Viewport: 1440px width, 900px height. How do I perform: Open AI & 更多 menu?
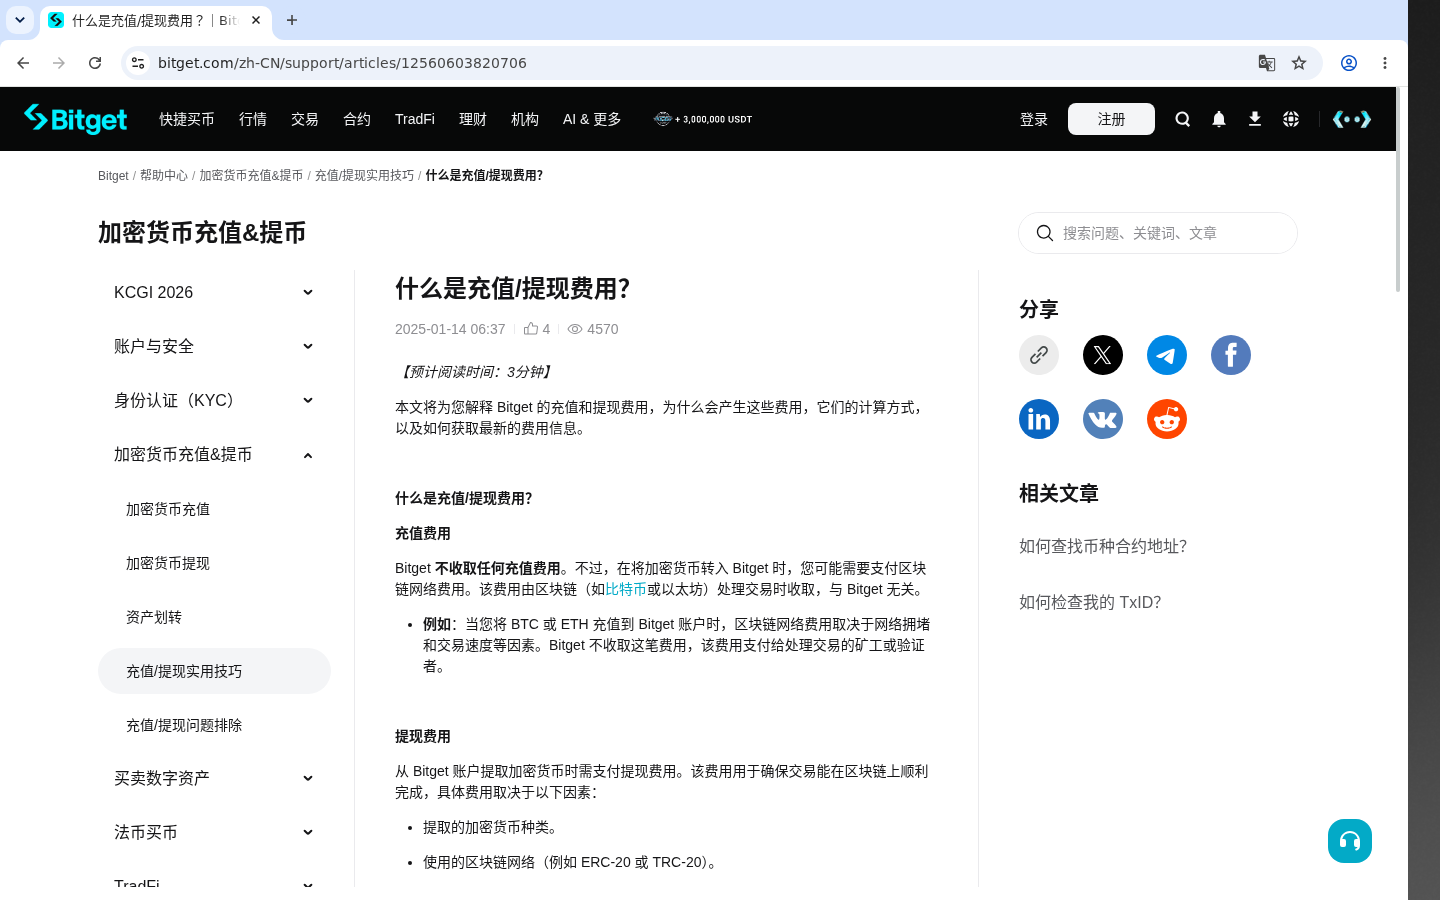[x=592, y=119]
